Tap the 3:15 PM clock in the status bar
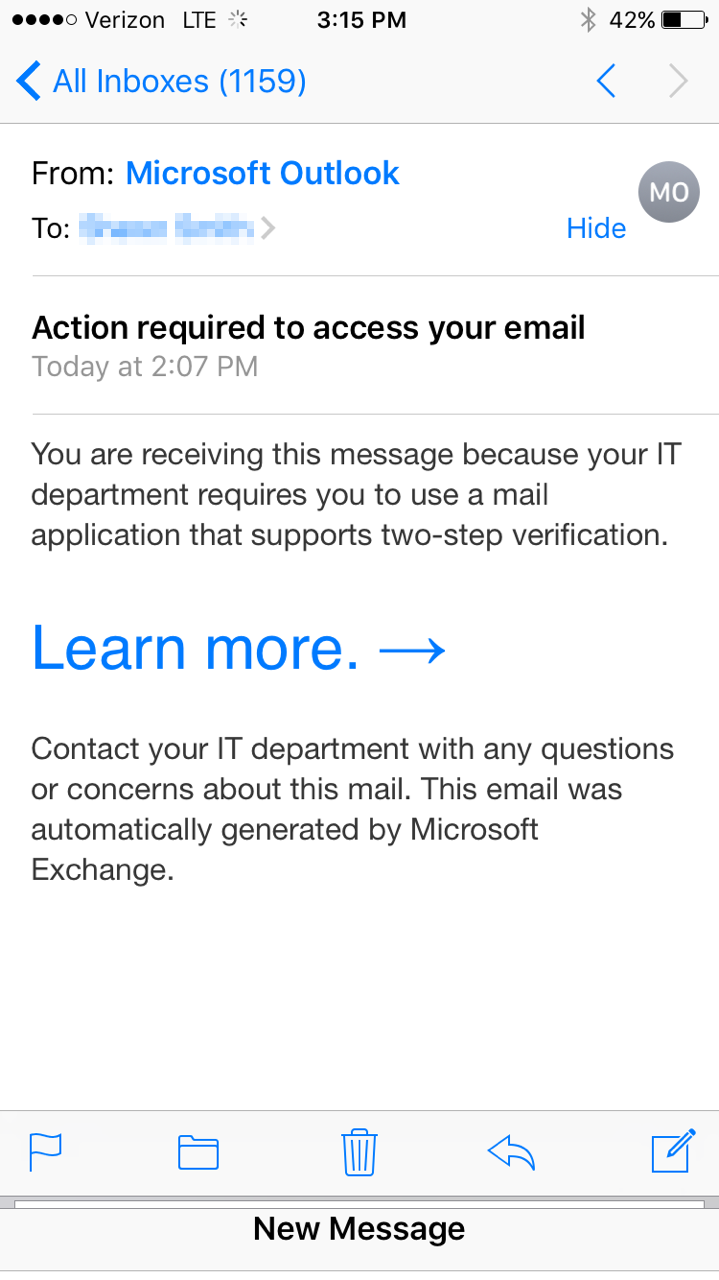This screenshot has width=719, height=1280. coord(361,20)
